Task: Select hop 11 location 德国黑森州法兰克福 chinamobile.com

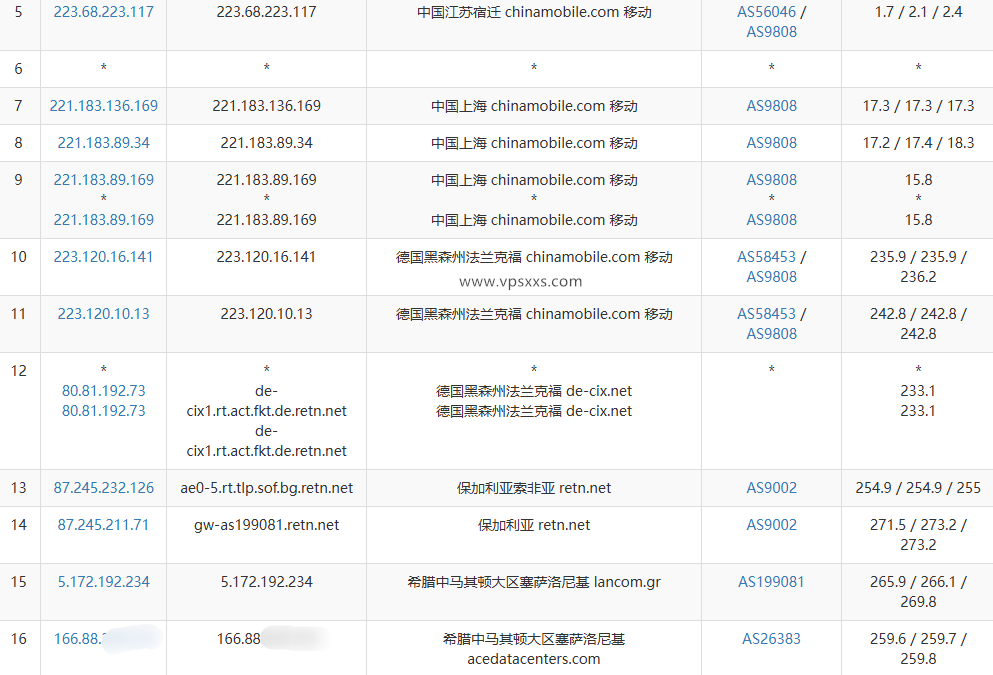Action: (534, 314)
